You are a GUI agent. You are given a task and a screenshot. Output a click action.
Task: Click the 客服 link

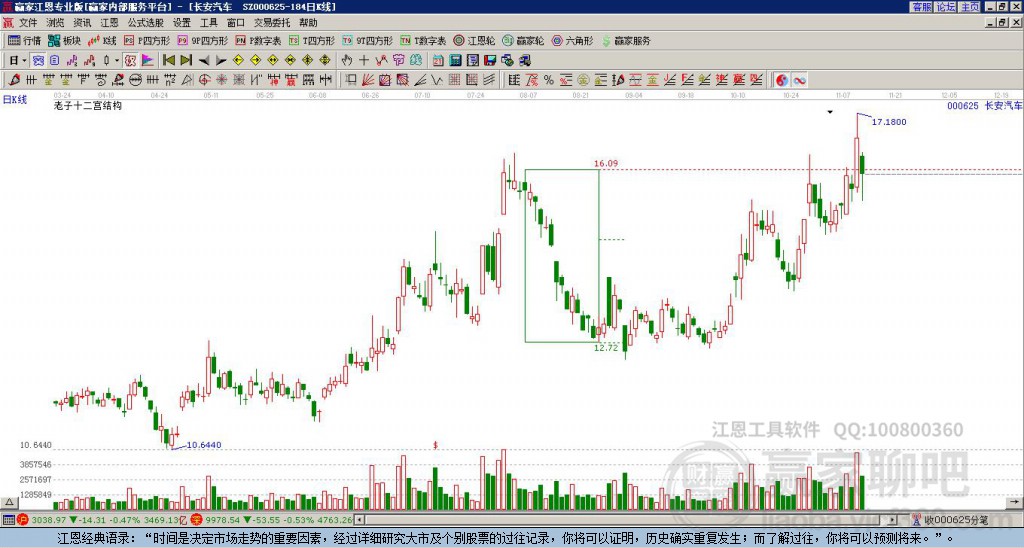coord(921,7)
